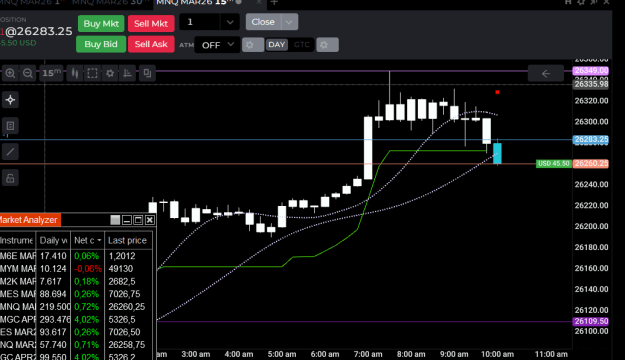Select the M6E MAR row in Market Analyzer
The height and width of the screenshot is (360, 625).
76,256
